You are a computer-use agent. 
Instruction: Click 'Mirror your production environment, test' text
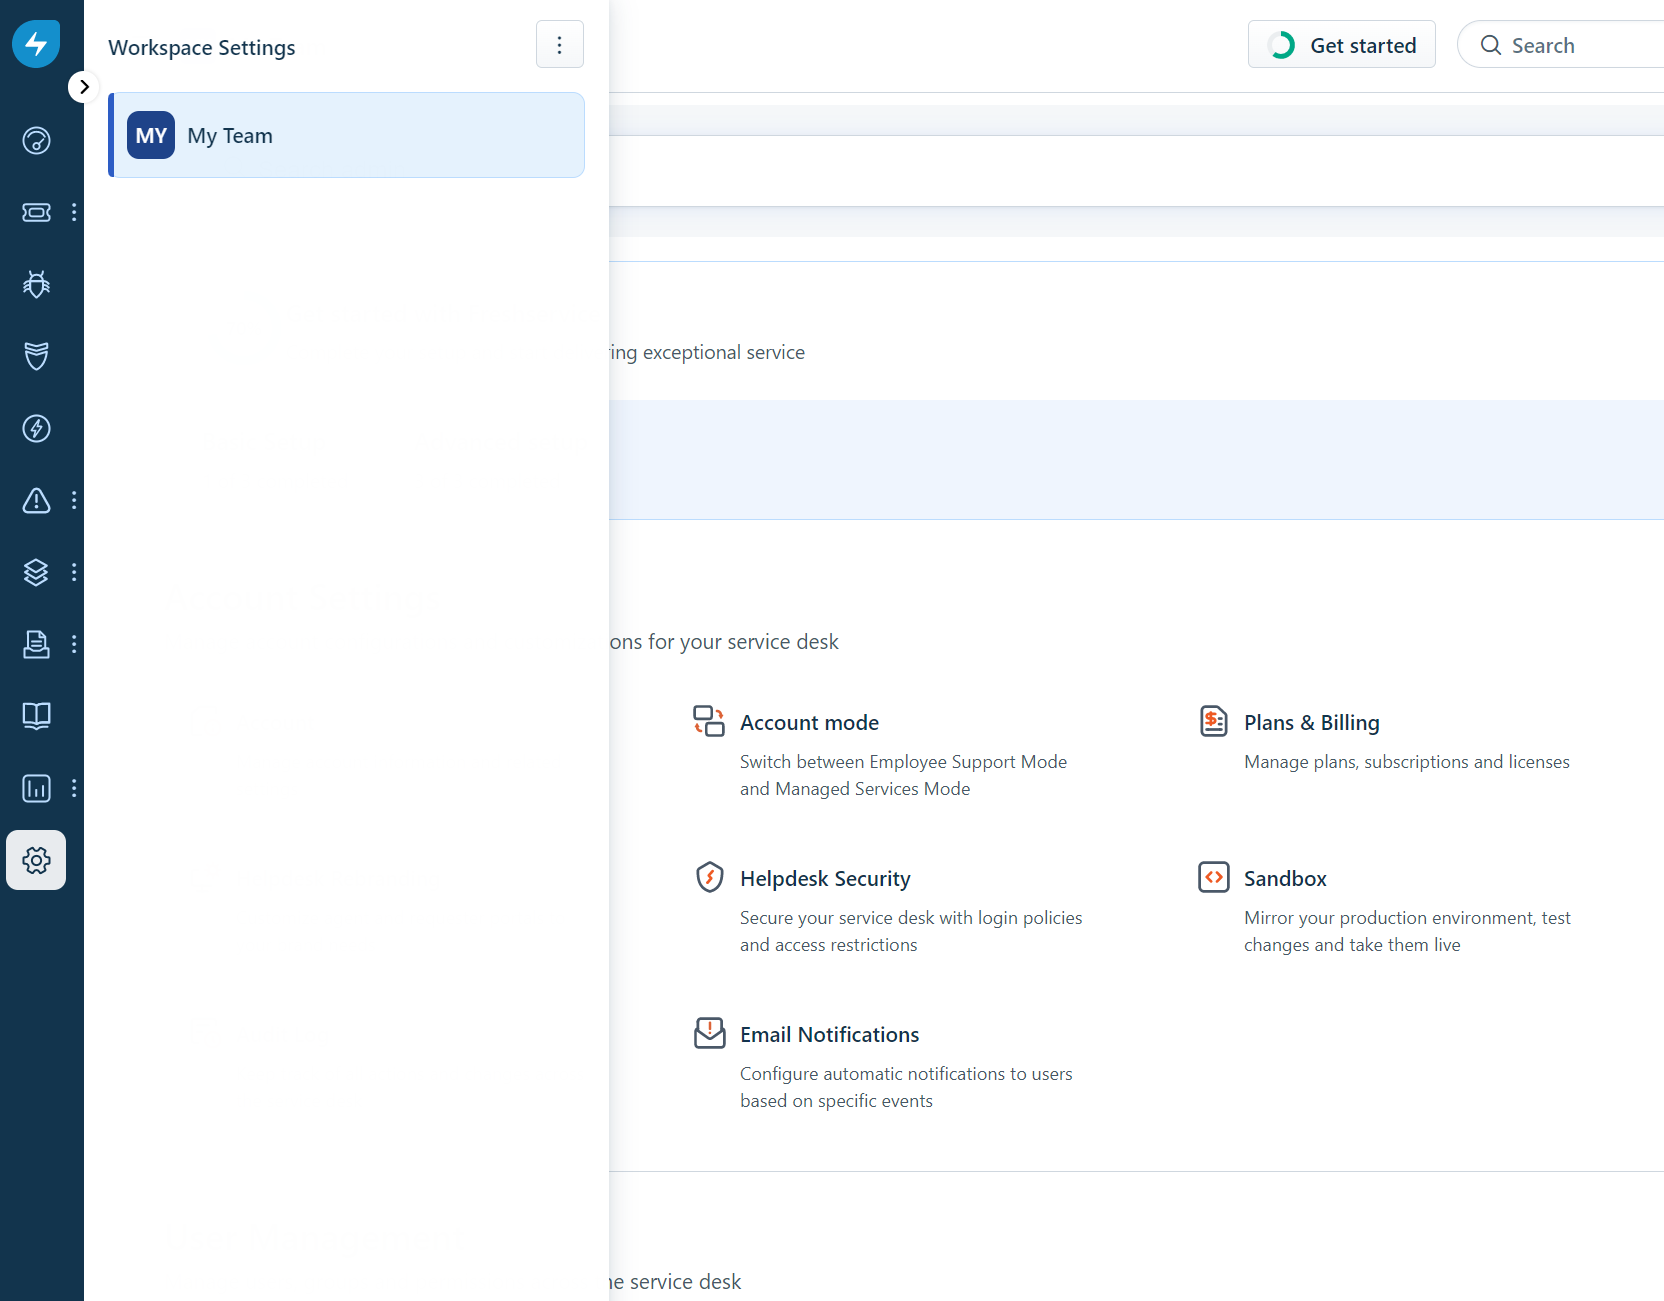(1407, 918)
